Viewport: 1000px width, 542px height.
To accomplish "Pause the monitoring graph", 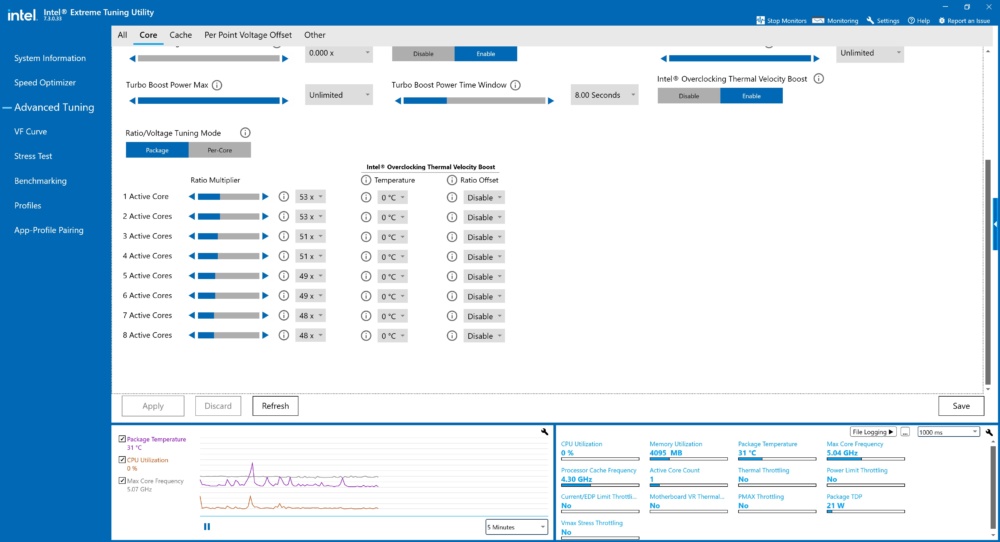I will pyautogui.click(x=207, y=527).
